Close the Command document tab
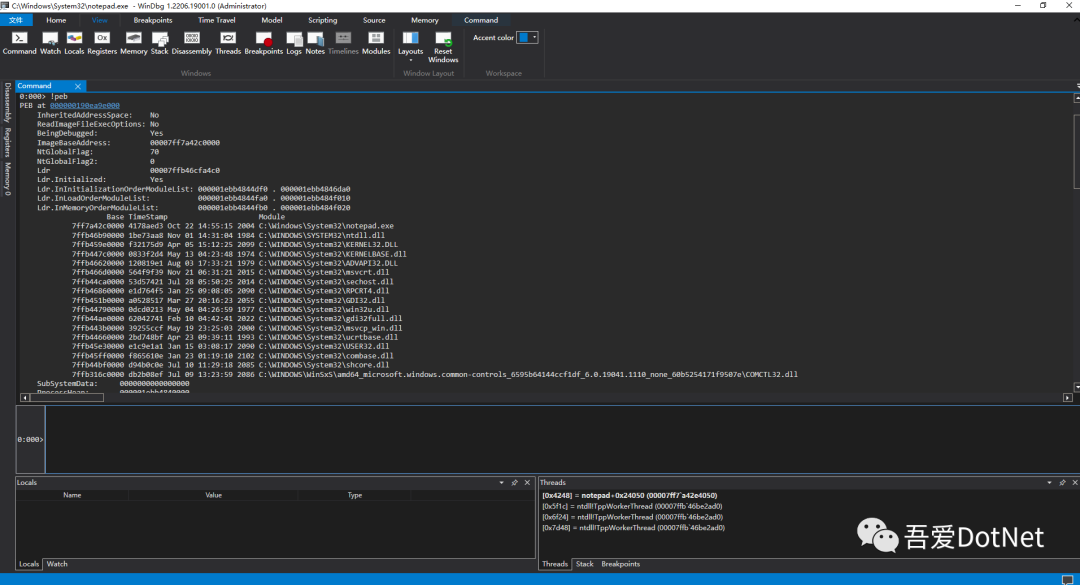 [78, 86]
